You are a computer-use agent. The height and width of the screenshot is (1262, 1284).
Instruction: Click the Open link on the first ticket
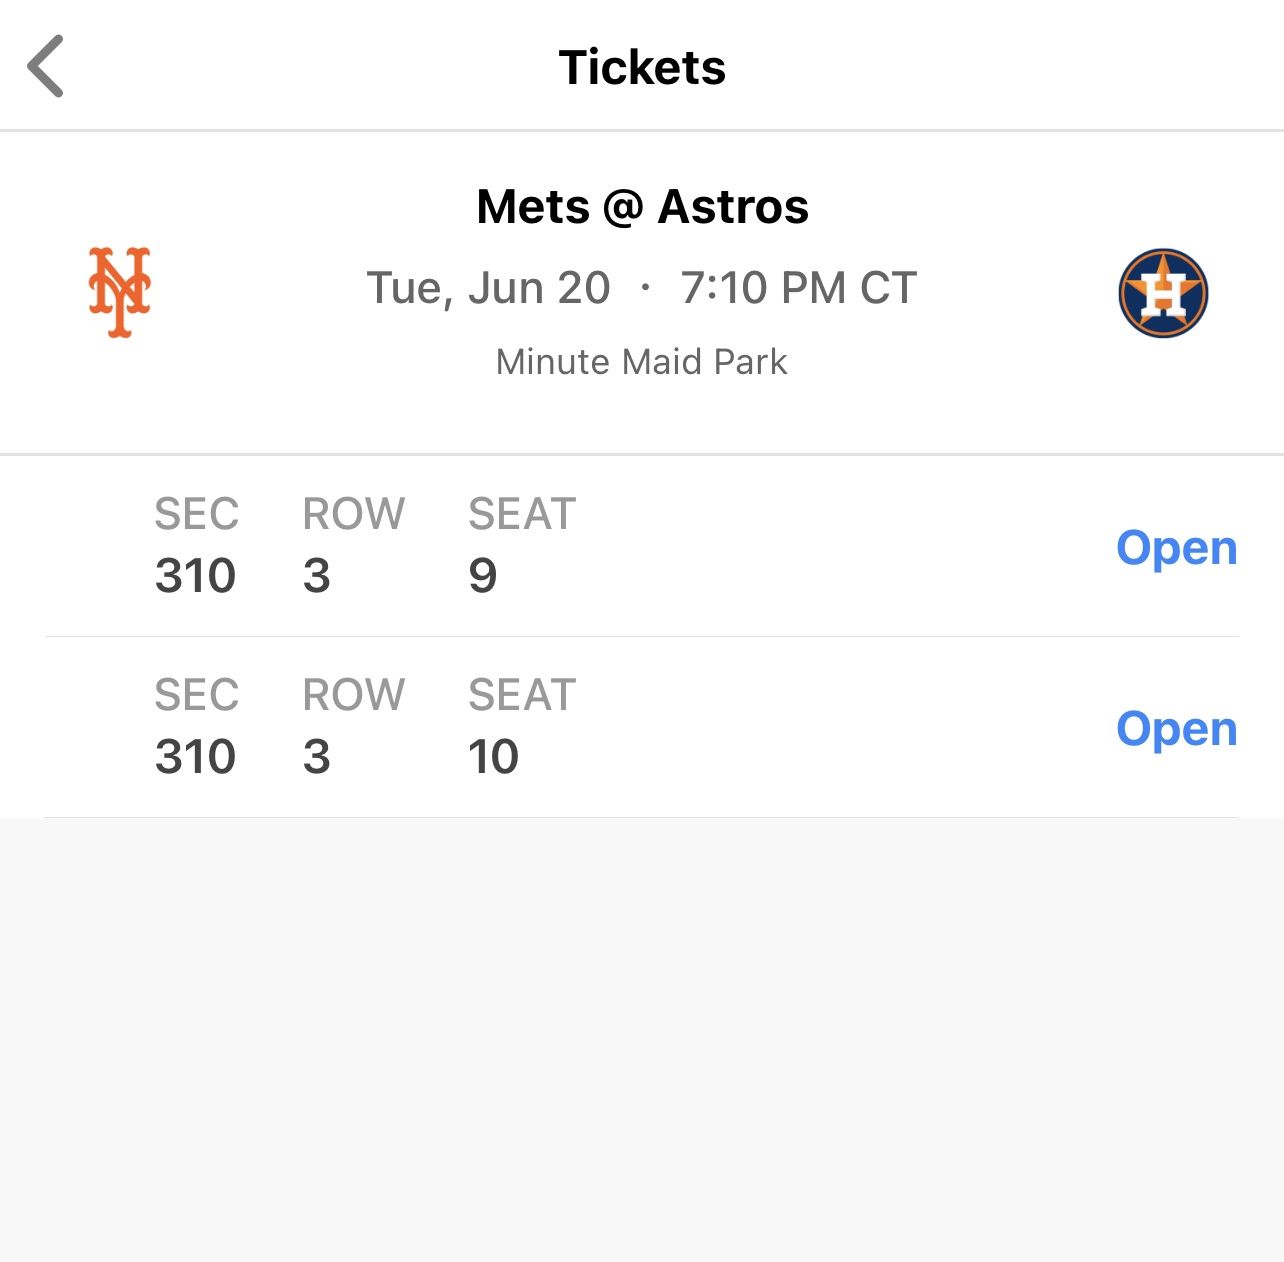pos(1177,548)
